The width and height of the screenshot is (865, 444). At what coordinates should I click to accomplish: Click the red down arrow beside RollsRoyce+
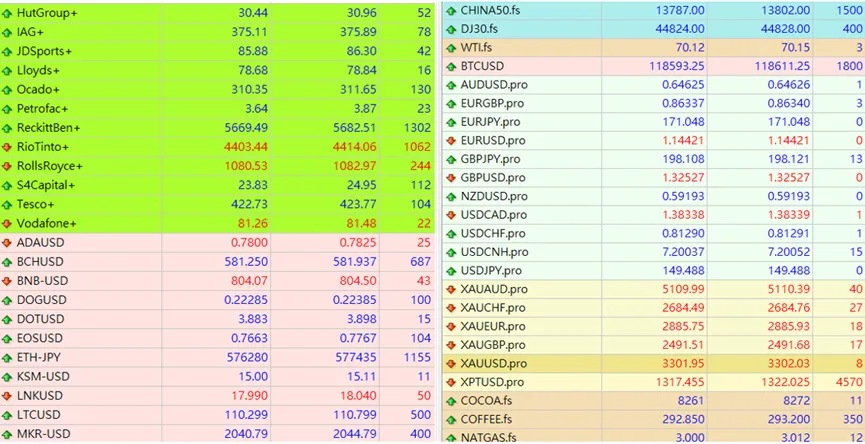7,167
